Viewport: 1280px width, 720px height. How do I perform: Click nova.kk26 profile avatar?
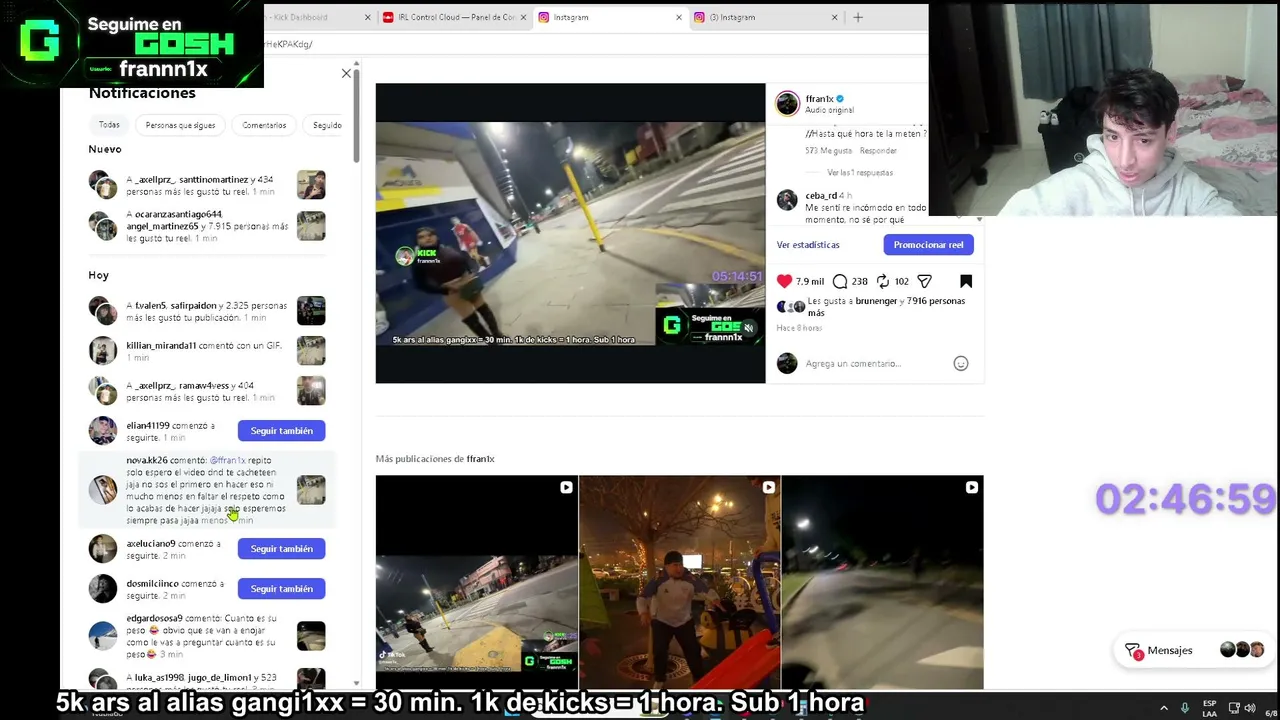point(103,490)
